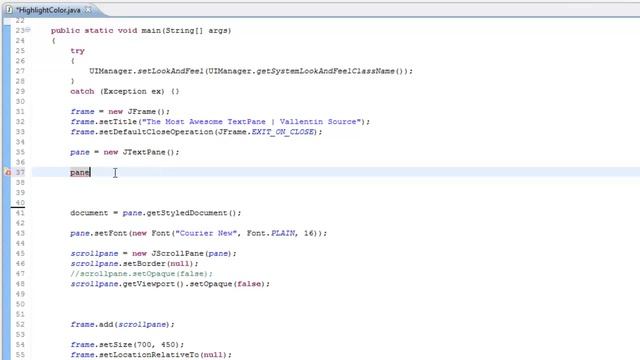Click line number 37 in the gutter
Viewport: 640px width, 360px height.
(x=20, y=172)
